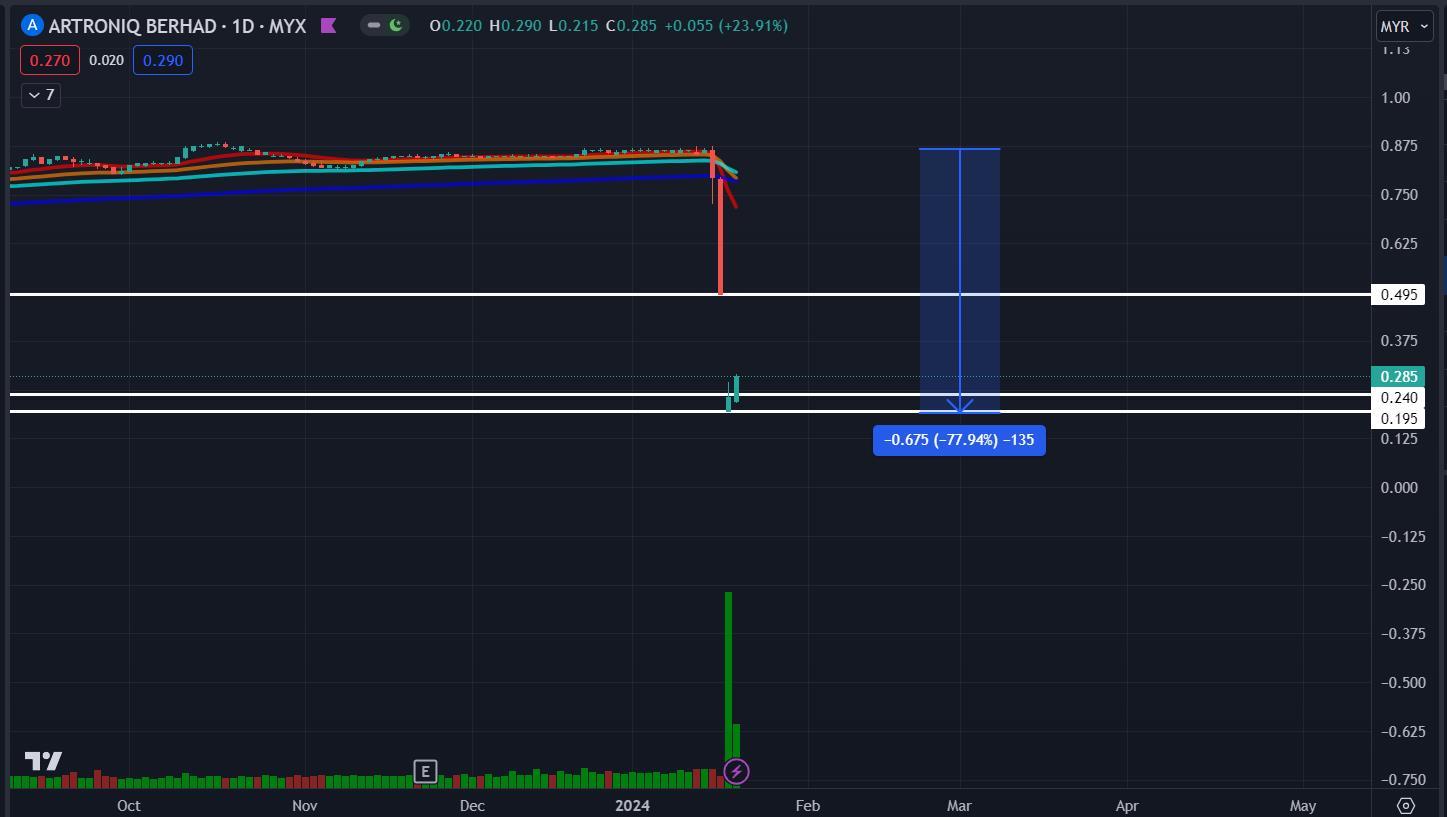The width and height of the screenshot is (1447, 817).
Task: Click the +0.055 (+23.91%) change value
Action: pos(725,26)
